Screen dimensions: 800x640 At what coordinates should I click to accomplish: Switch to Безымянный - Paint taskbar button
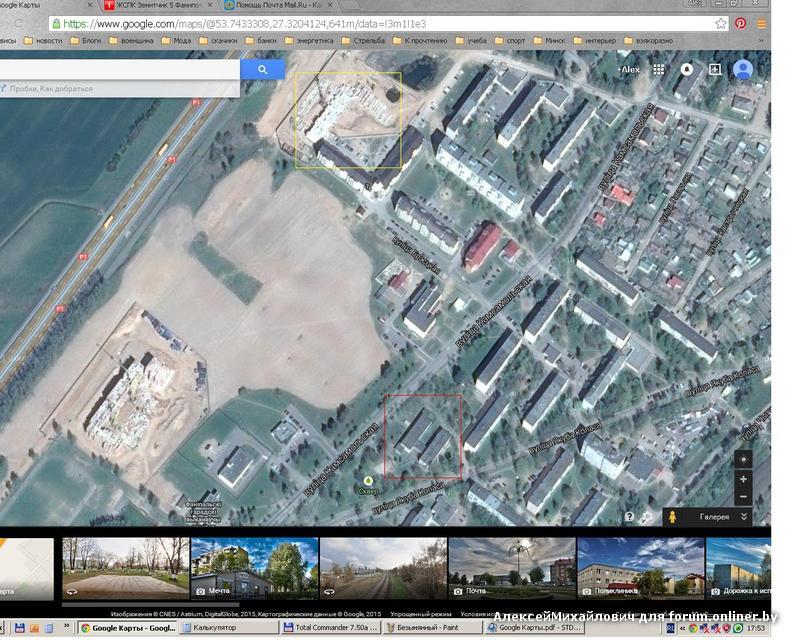(x=432, y=627)
